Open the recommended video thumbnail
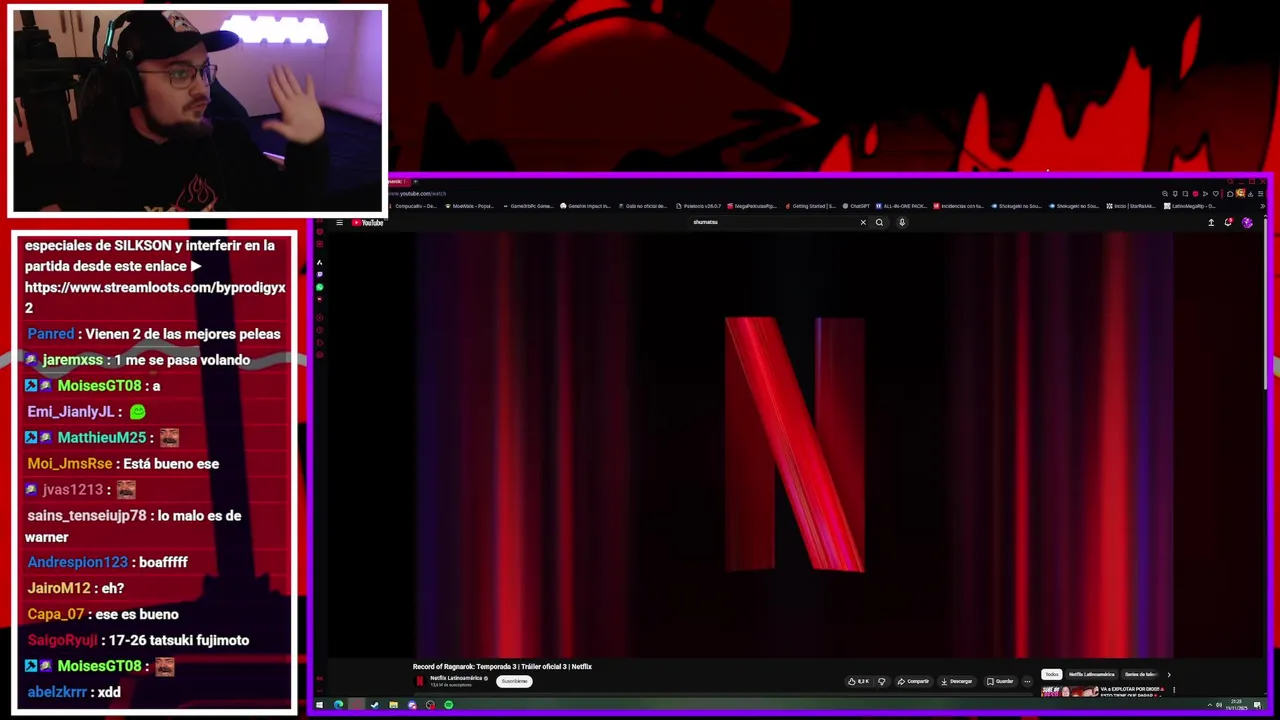The width and height of the screenshot is (1280, 720). click(1070, 691)
